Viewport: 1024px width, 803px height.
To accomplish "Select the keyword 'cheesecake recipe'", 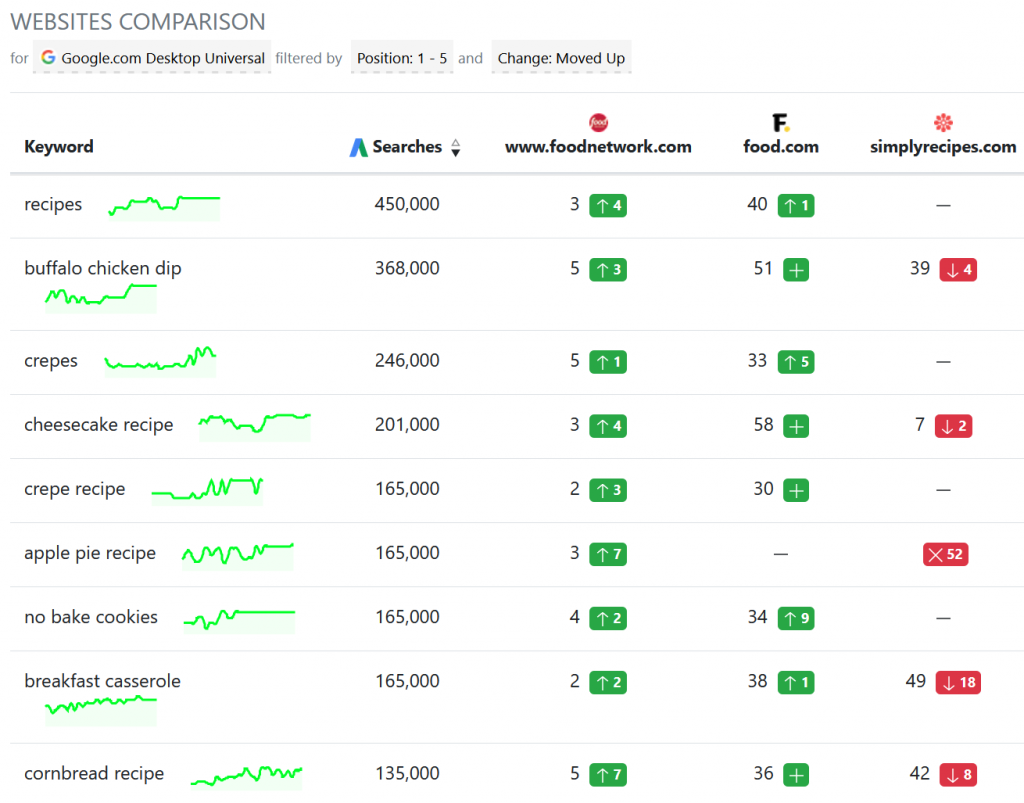I will pos(99,425).
